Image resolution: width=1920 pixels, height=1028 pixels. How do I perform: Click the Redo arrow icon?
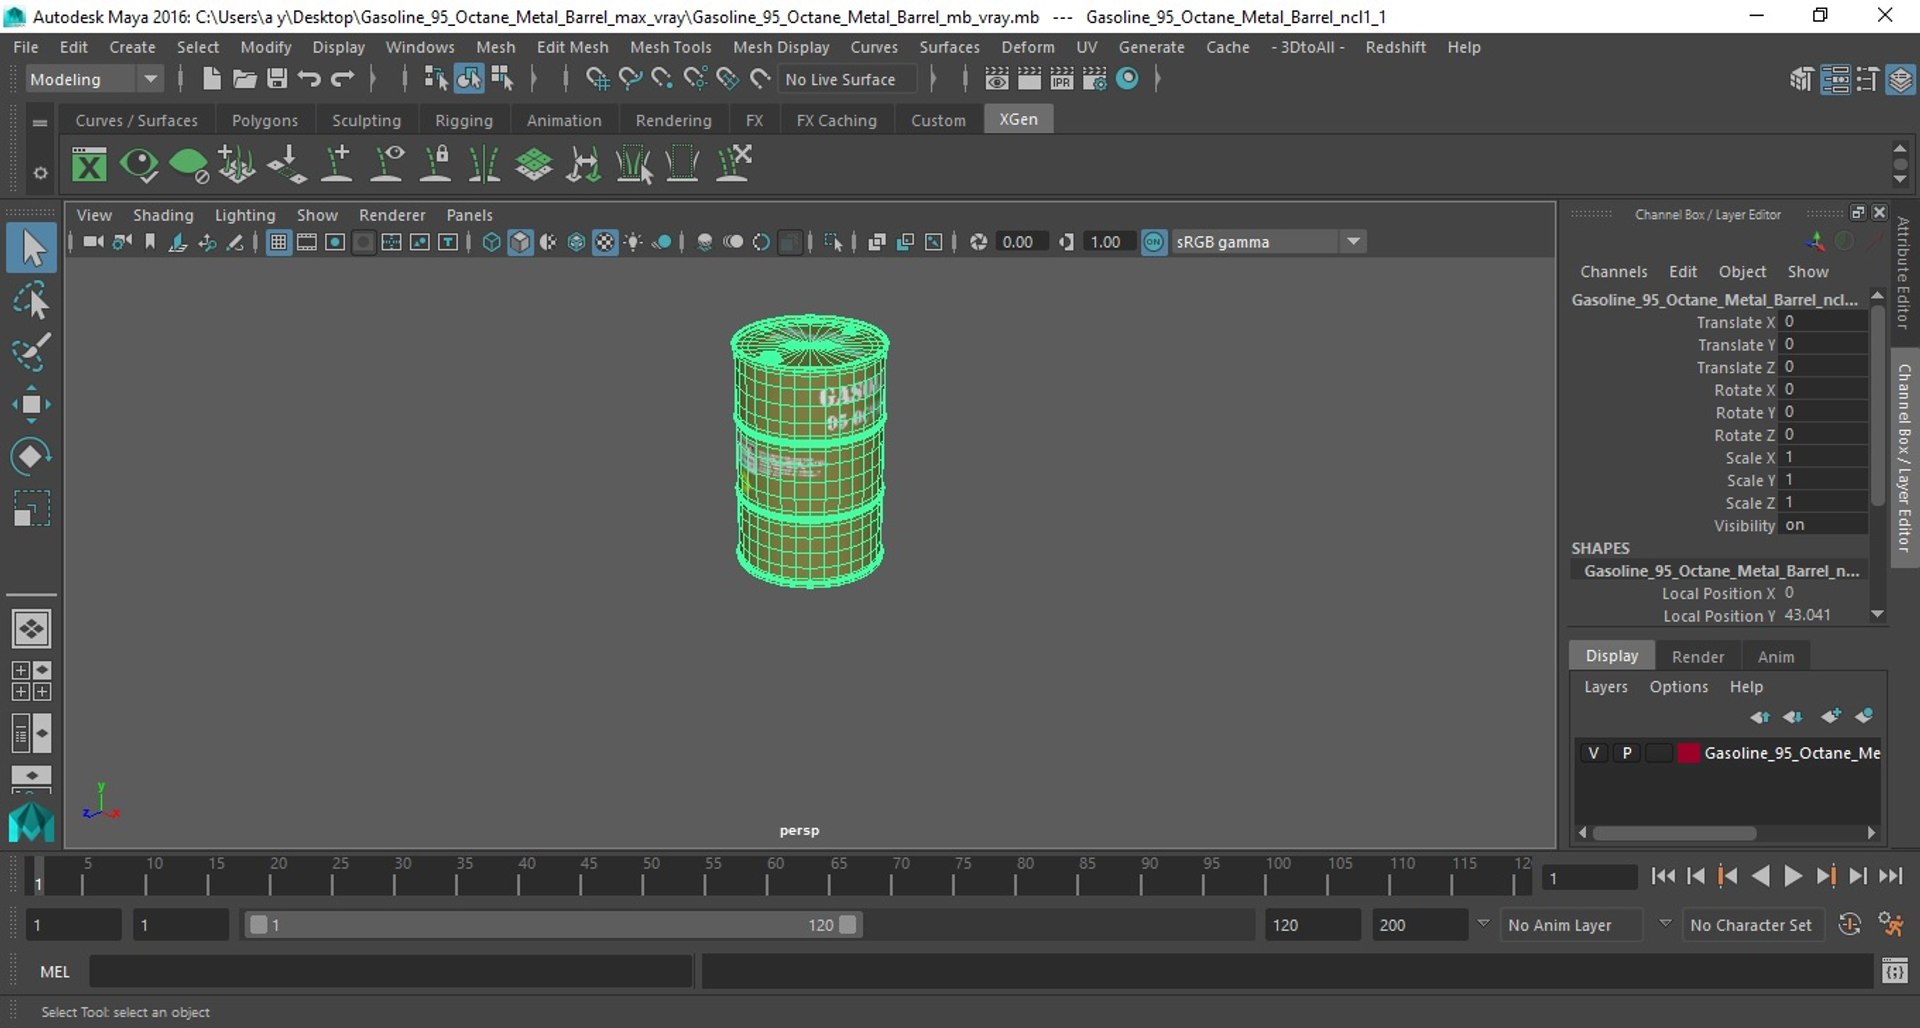click(x=342, y=79)
